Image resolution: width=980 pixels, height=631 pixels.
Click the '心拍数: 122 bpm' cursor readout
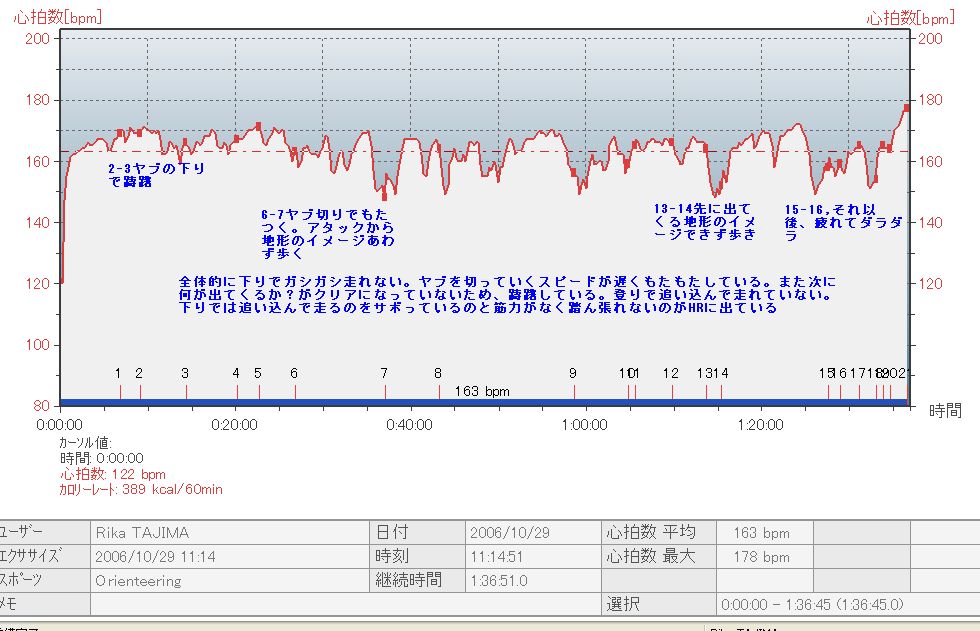coord(112,474)
